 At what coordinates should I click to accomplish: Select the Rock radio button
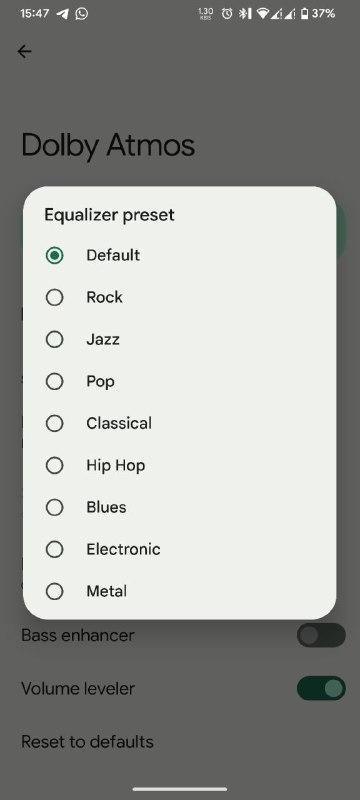click(x=55, y=297)
